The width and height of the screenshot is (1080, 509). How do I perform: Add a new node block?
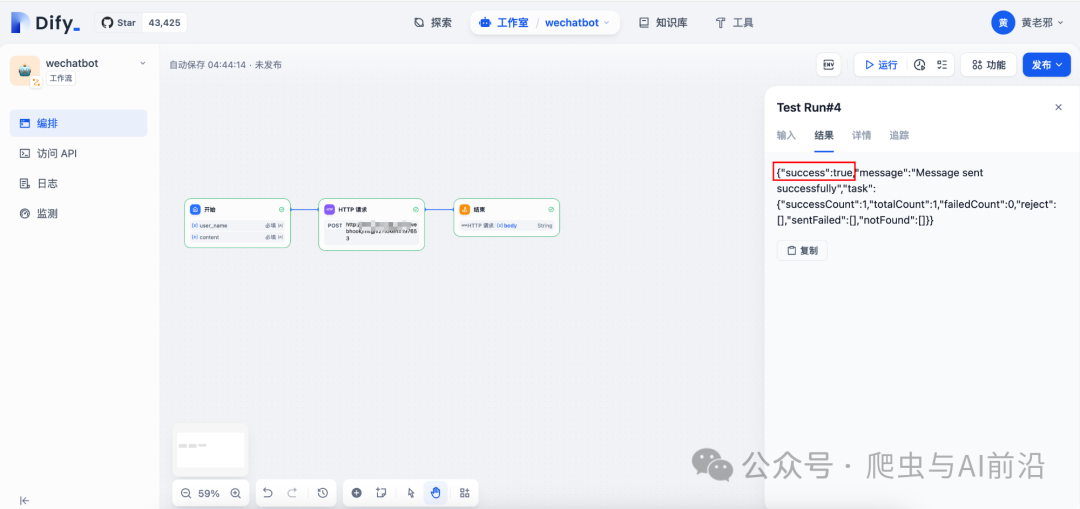tap(357, 493)
